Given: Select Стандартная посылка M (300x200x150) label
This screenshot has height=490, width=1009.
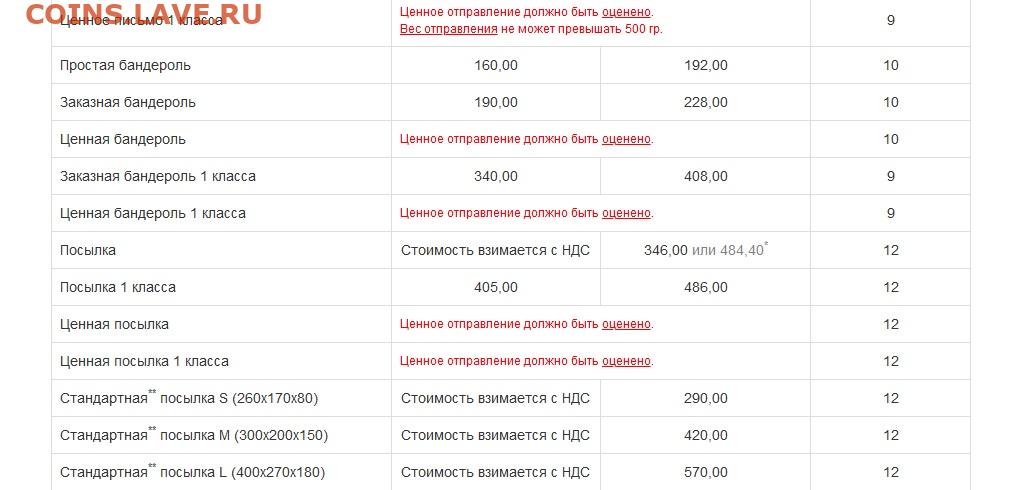Looking at the screenshot, I should coord(194,435).
